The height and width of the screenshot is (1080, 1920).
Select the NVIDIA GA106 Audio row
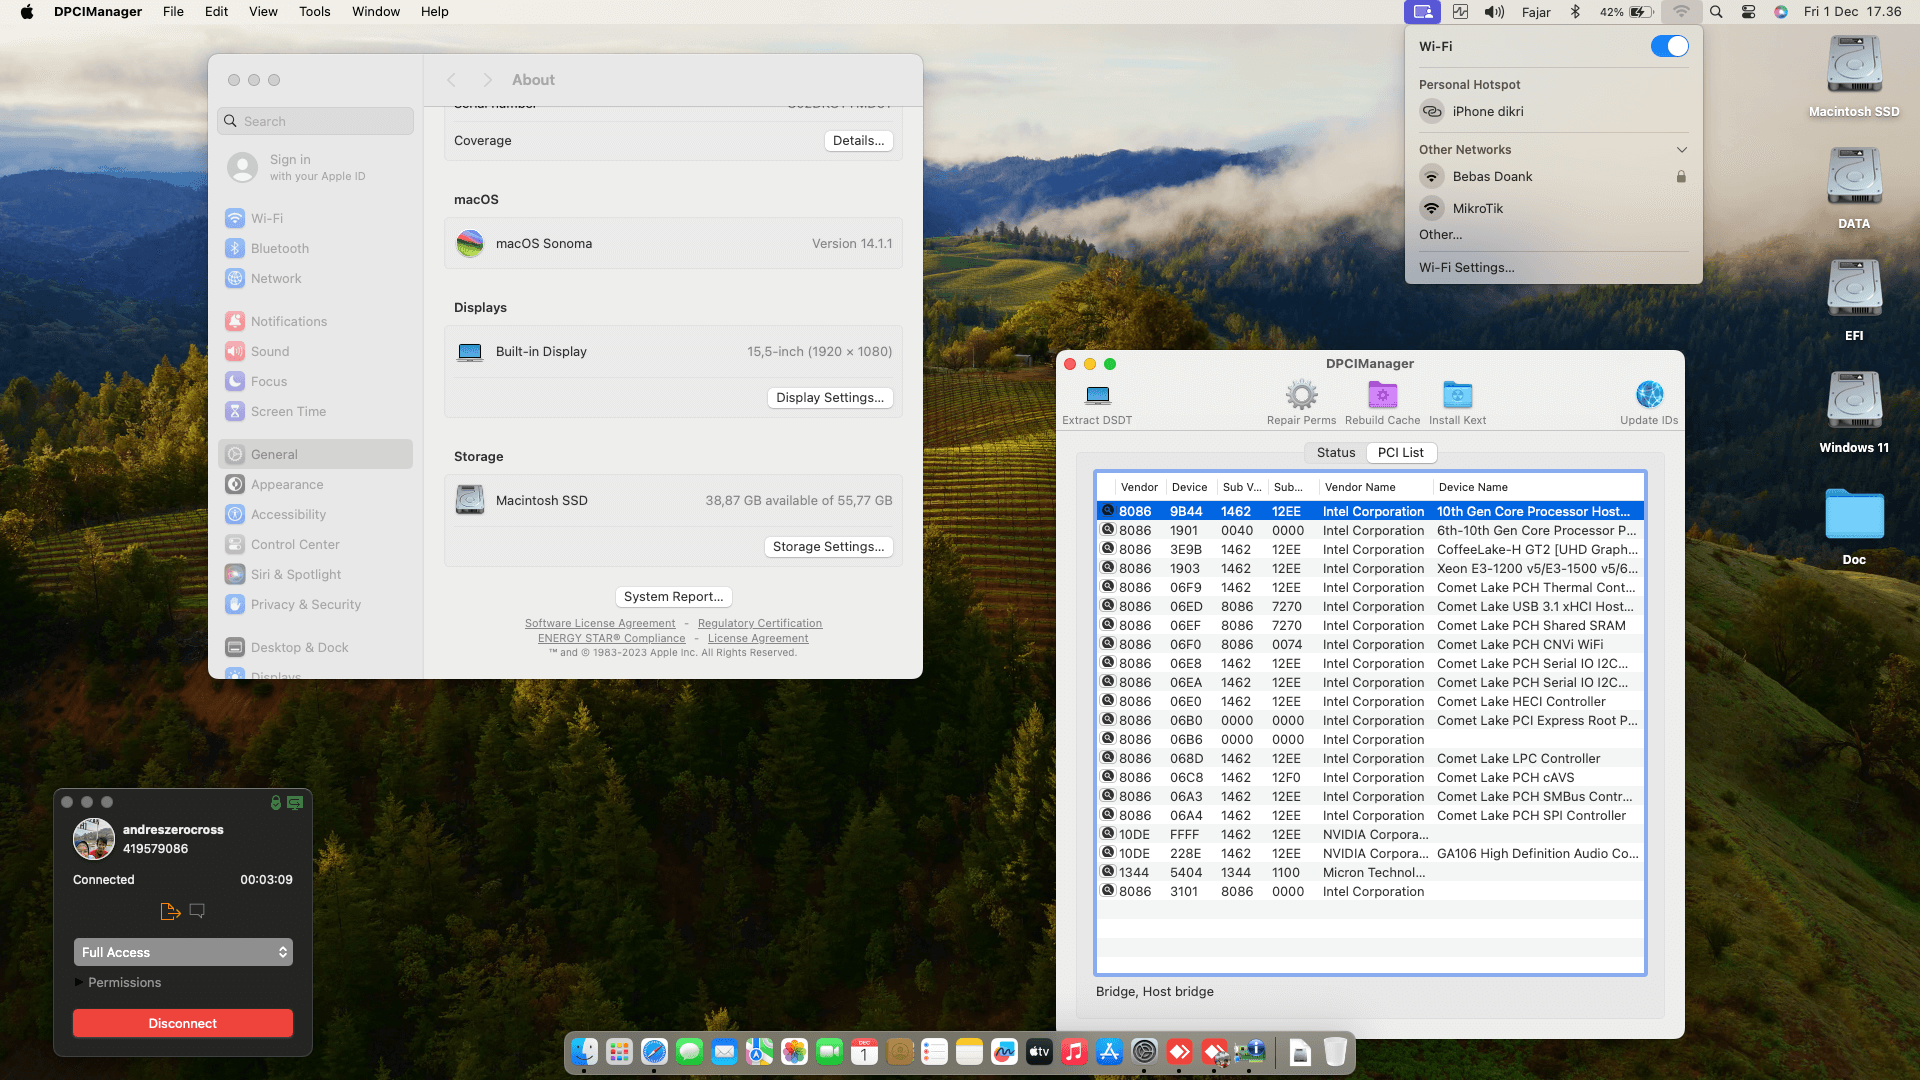pos(1370,854)
